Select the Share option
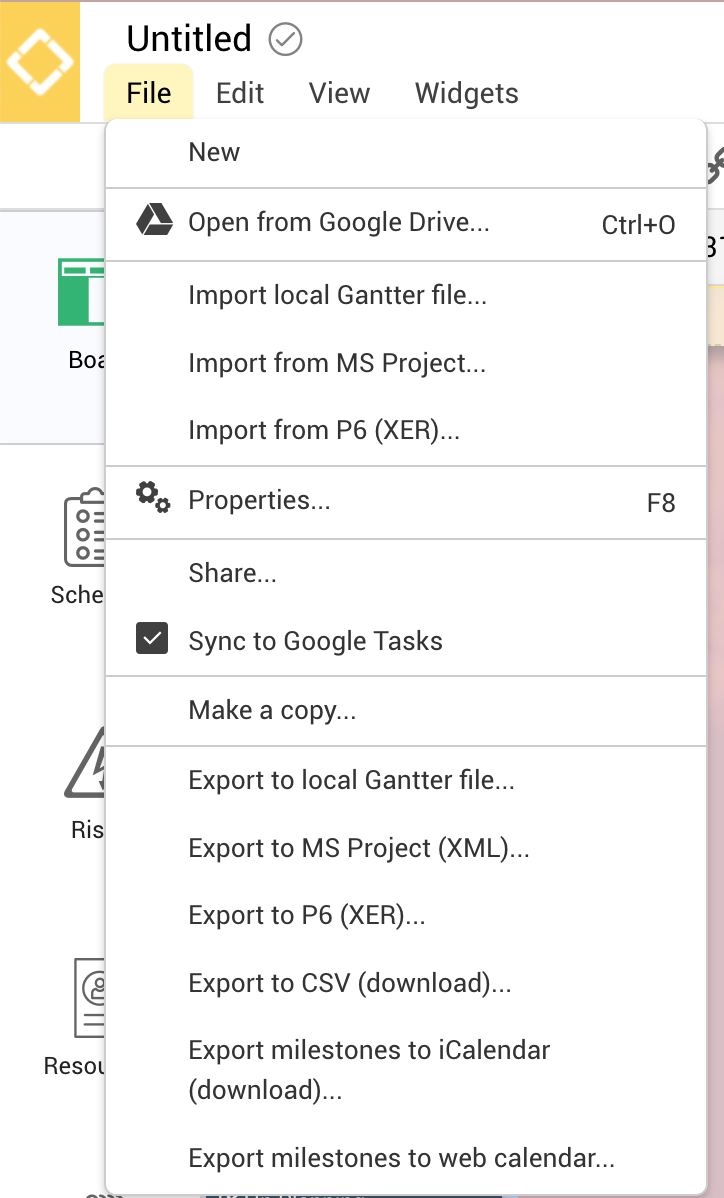The image size is (724, 1198). pyautogui.click(x=406, y=573)
